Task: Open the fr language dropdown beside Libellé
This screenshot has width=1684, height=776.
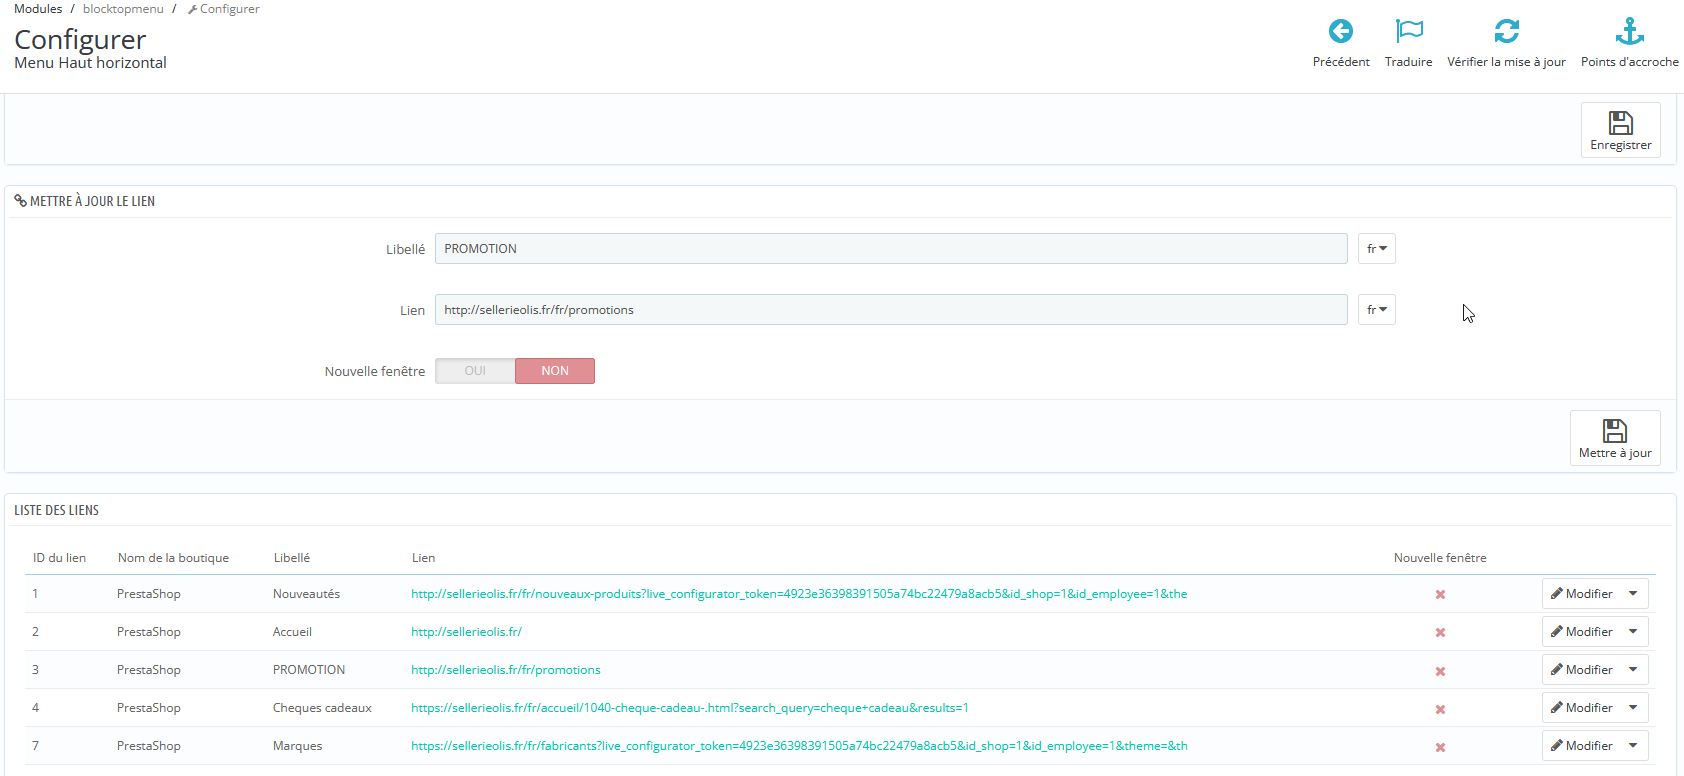Action: [x=1377, y=249]
